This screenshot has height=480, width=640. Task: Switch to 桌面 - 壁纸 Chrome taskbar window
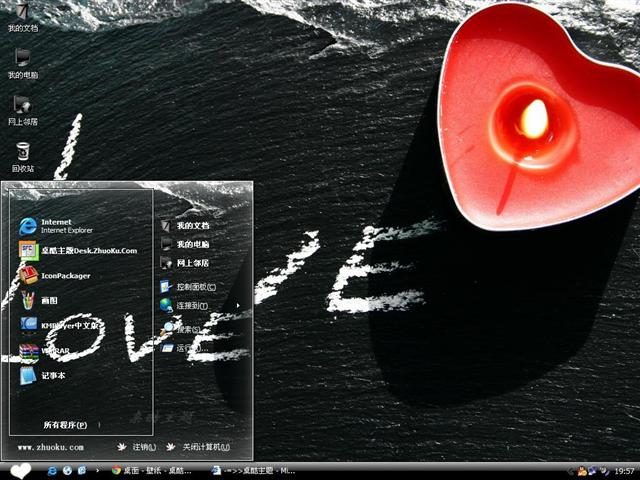coord(152,471)
